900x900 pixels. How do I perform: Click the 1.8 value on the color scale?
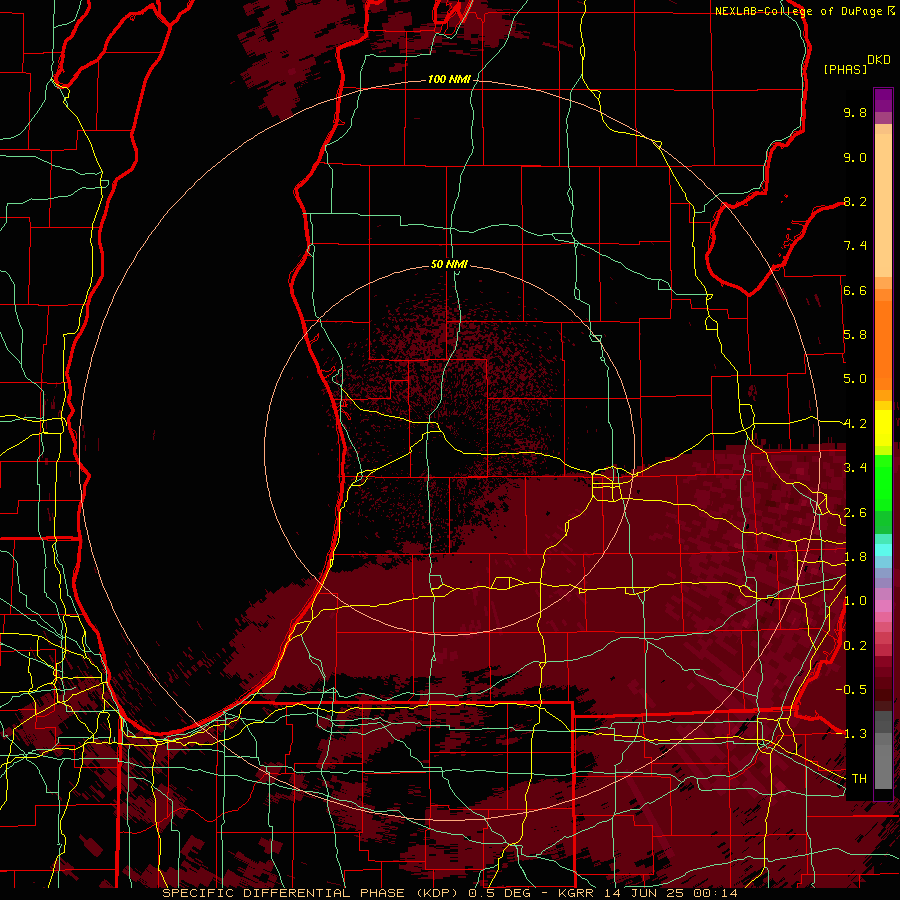(x=855, y=557)
